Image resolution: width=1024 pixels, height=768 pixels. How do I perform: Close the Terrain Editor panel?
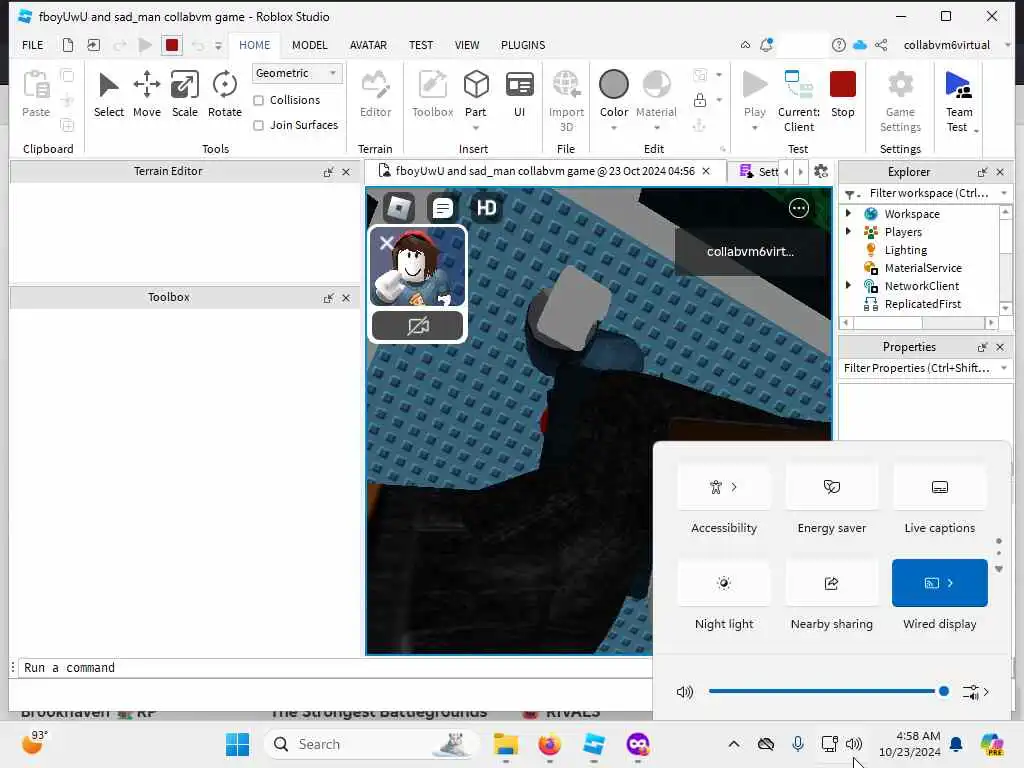pos(346,172)
